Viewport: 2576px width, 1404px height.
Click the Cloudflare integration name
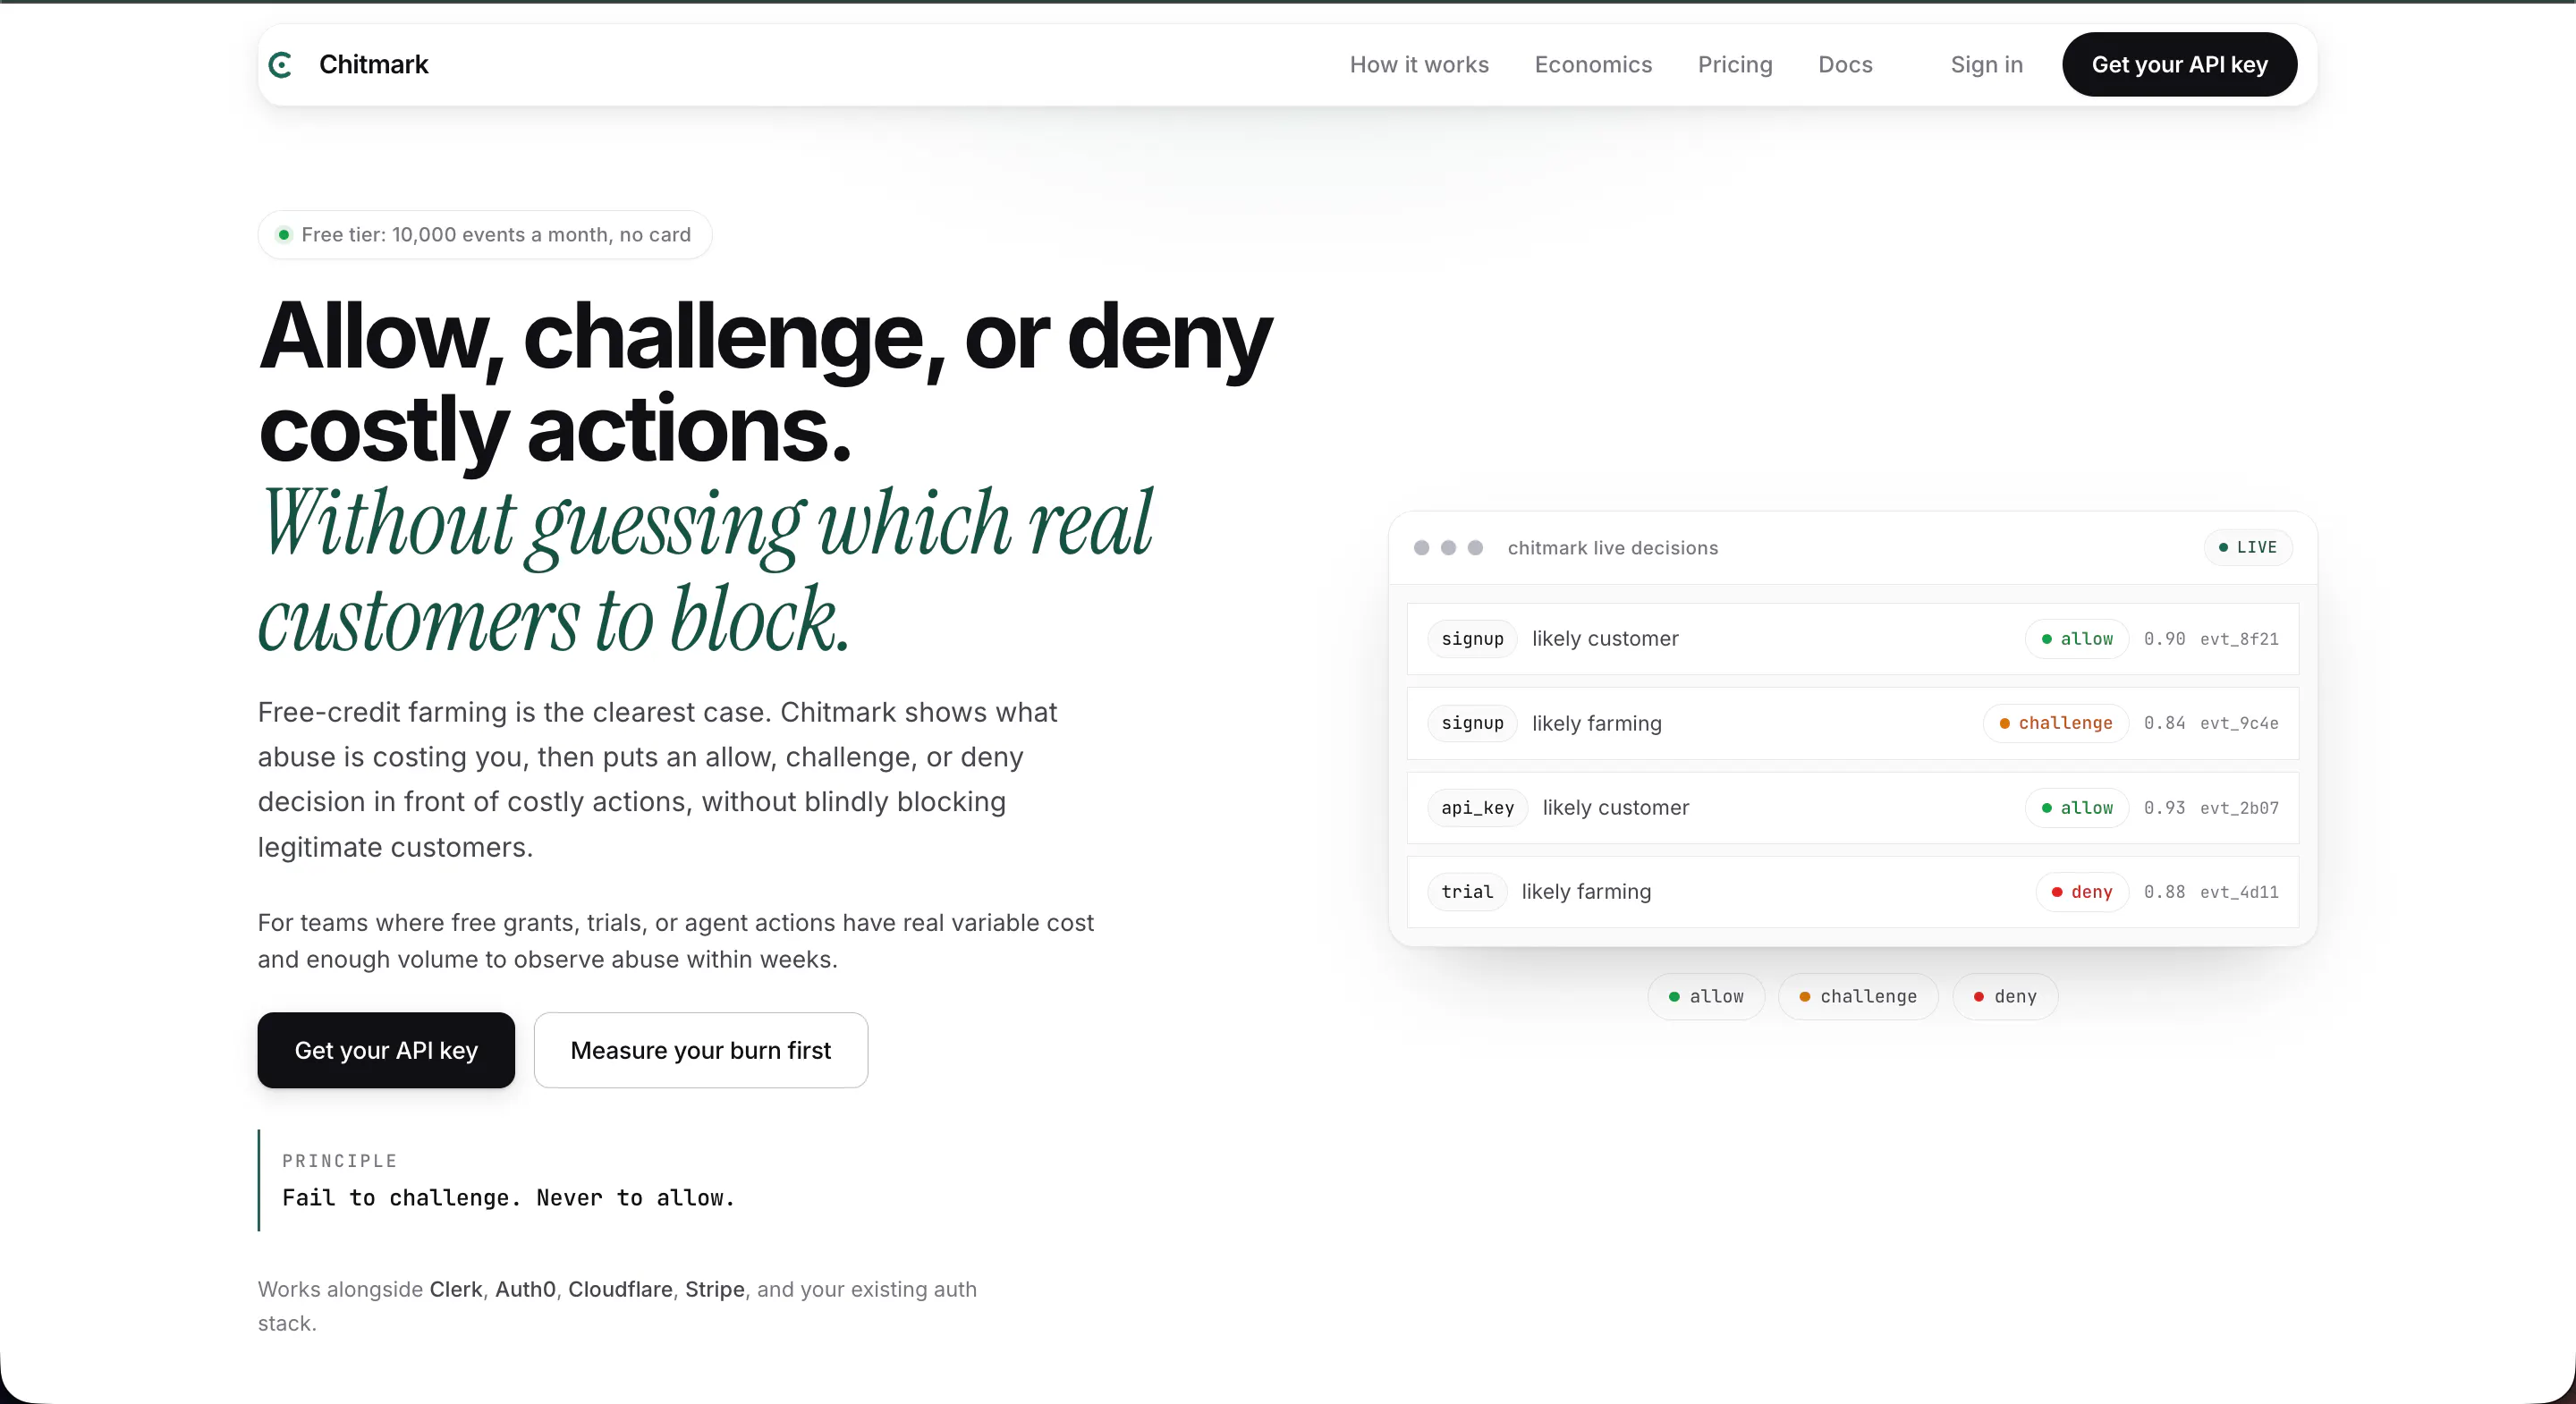coord(620,1289)
